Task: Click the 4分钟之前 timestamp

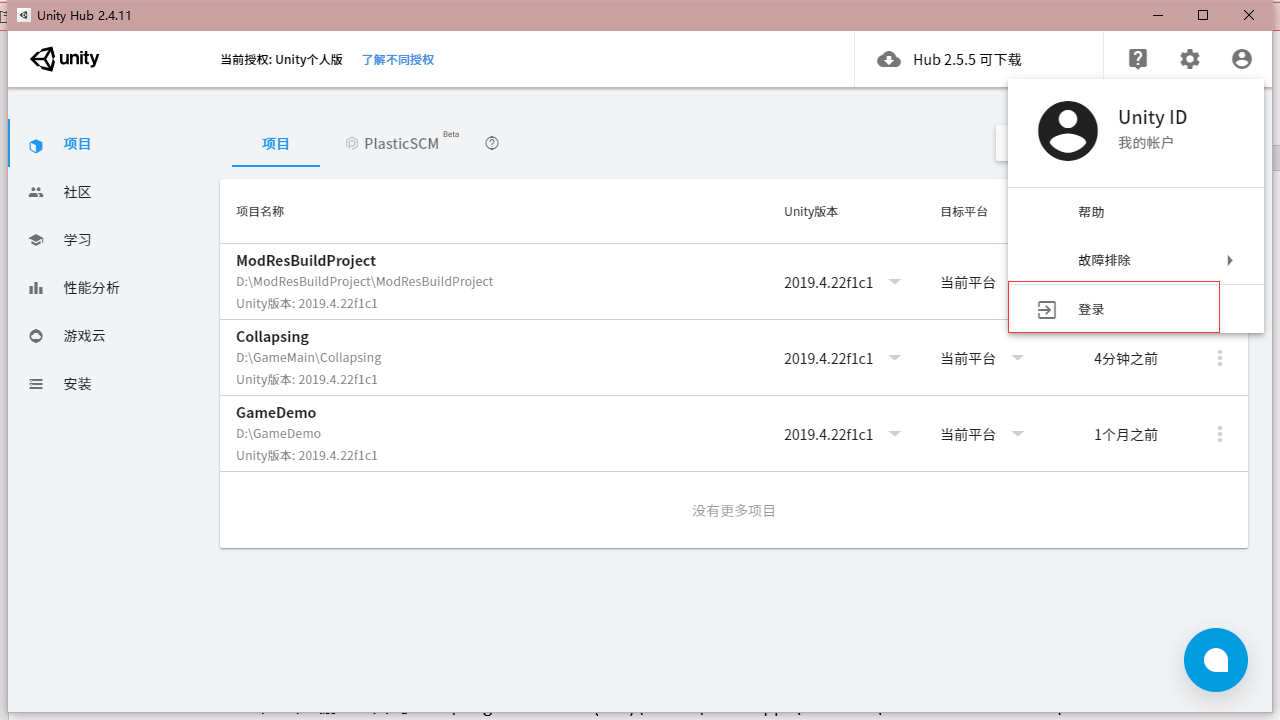Action: tap(1126, 358)
